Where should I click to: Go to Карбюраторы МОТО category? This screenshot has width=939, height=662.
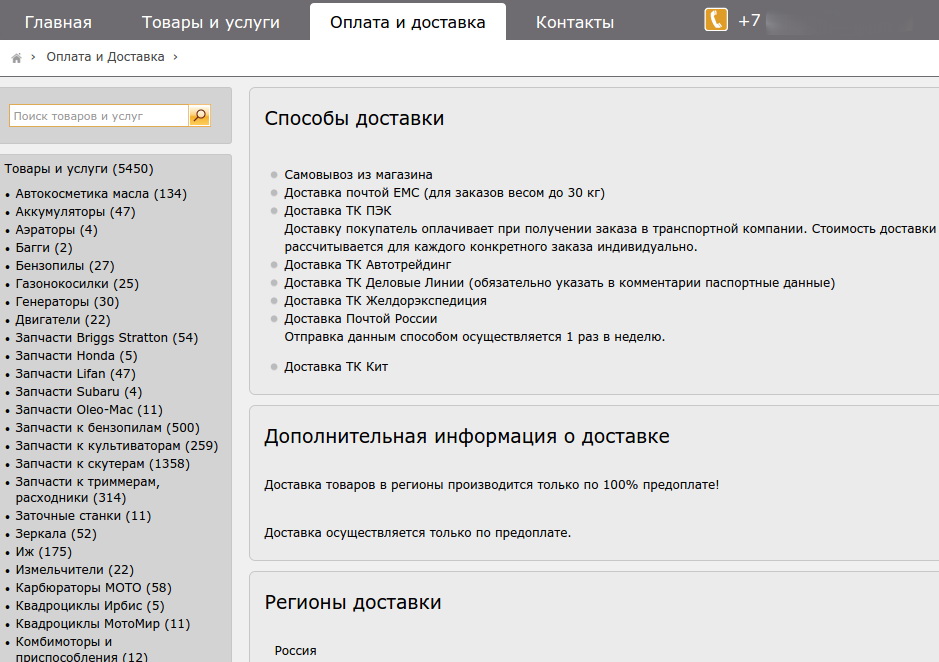[93, 588]
